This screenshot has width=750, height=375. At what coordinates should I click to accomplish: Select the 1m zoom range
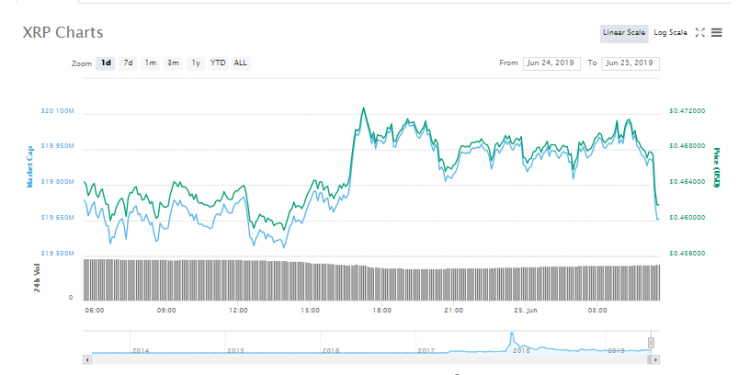150,63
